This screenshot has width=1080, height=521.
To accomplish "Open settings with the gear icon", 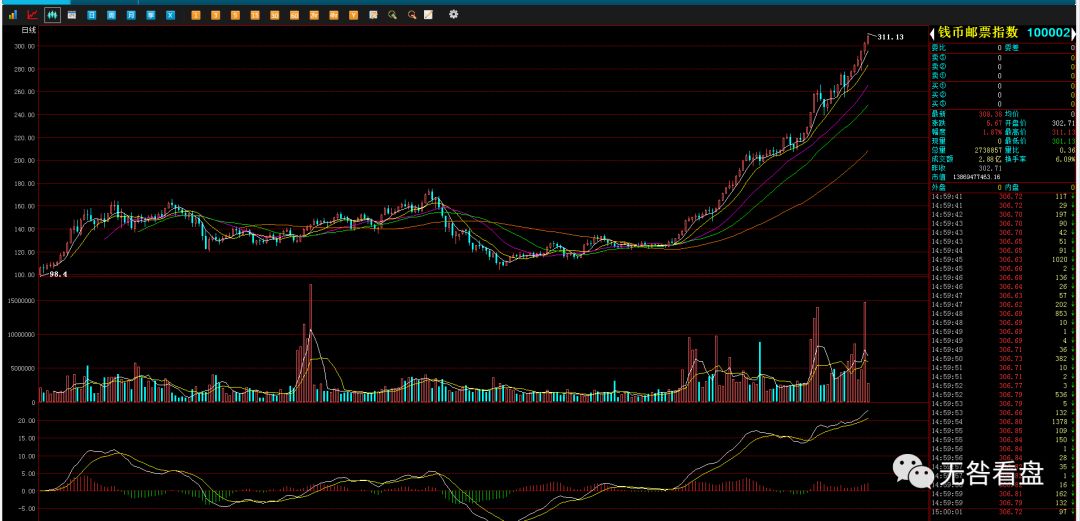I will coord(453,14).
